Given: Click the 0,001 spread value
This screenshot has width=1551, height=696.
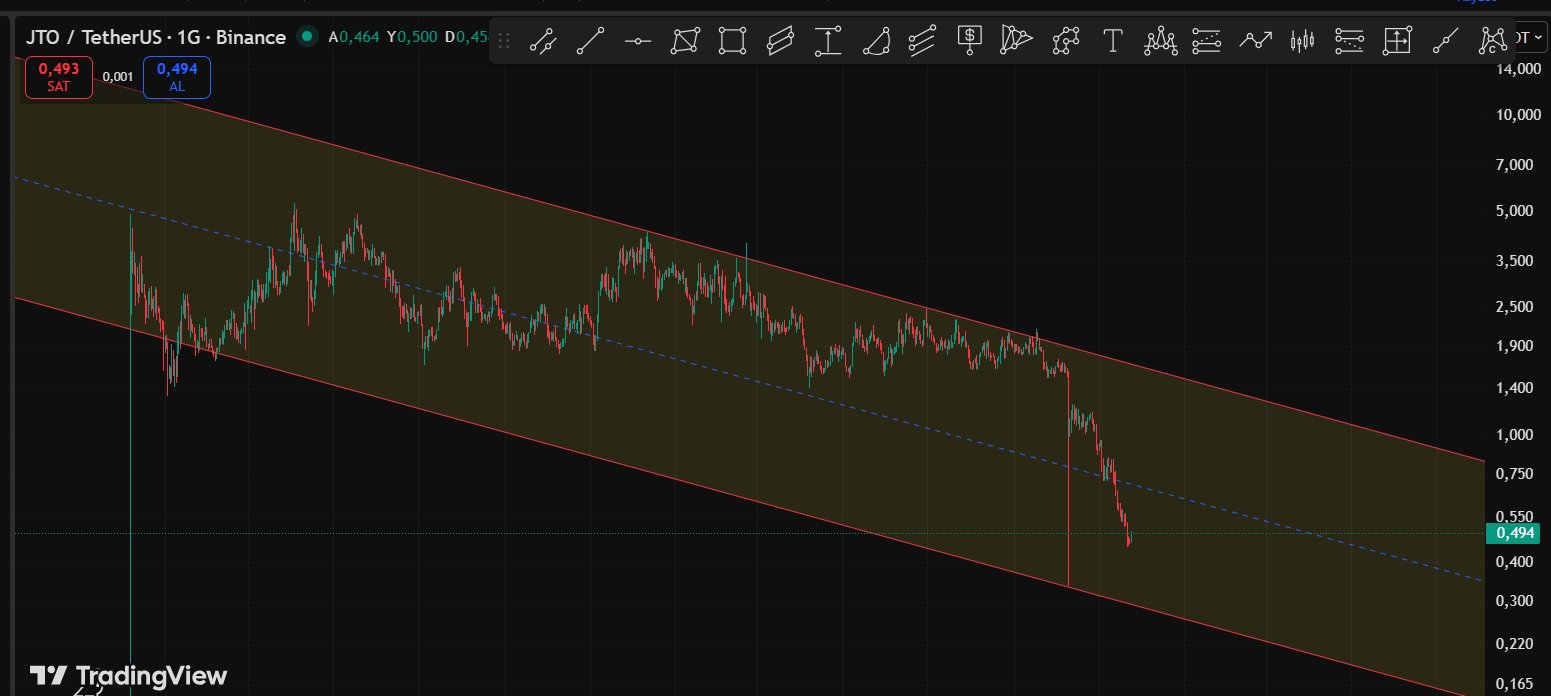Looking at the screenshot, I should pos(118,77).
